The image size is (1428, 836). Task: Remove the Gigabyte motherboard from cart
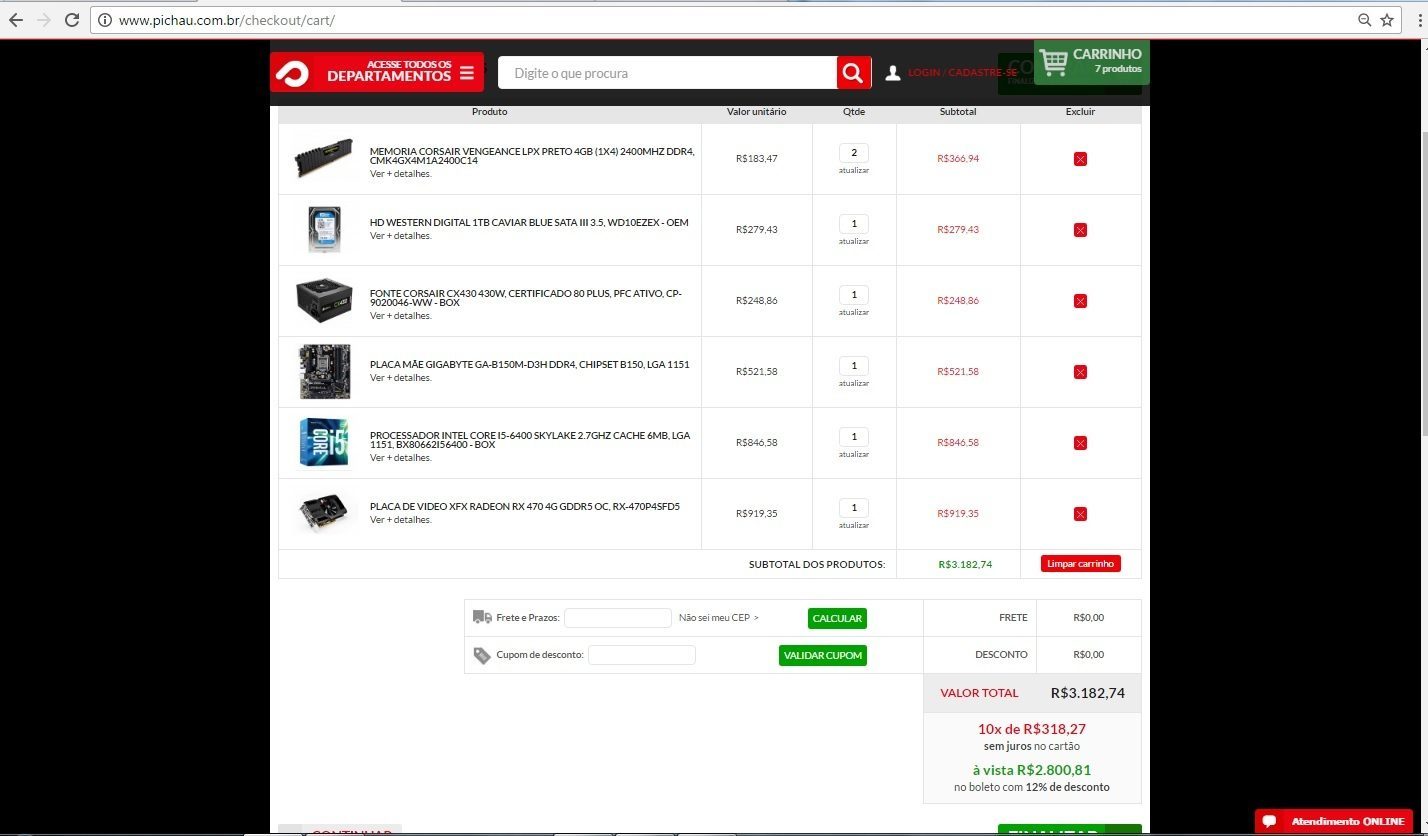click(1080, 372)
